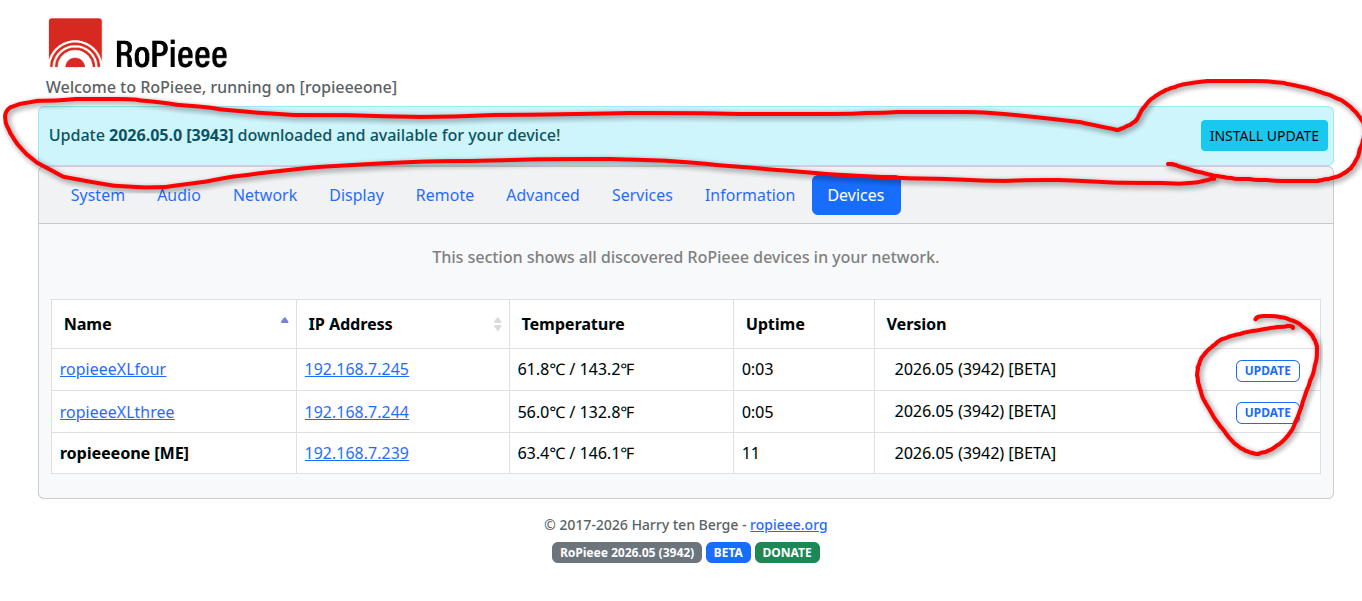Sort devices by Name column arrow
This screenshot has width=1362, height=601.
(x=284, y=320)
